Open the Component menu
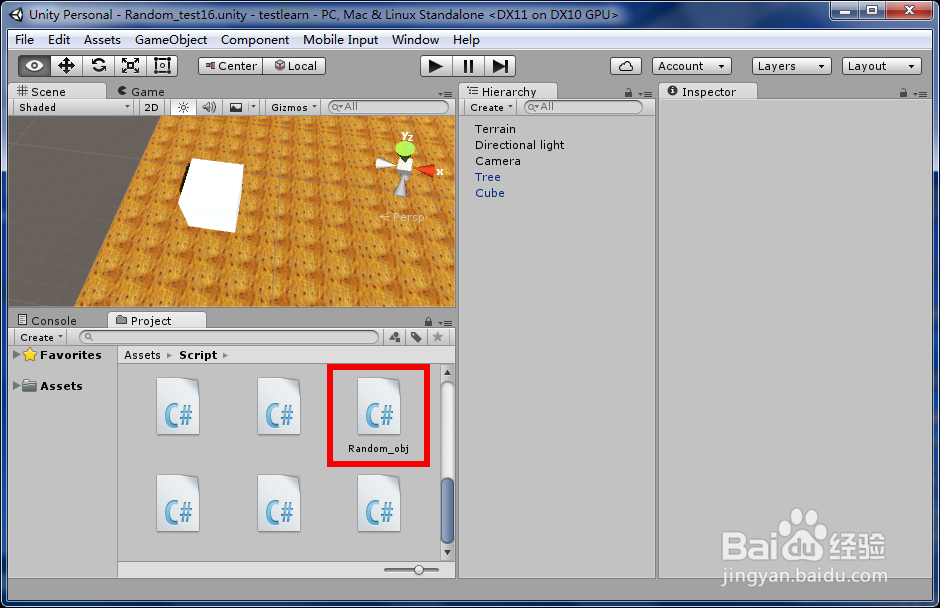The height and width of the screenshot is (608, 940). (255, 40)
